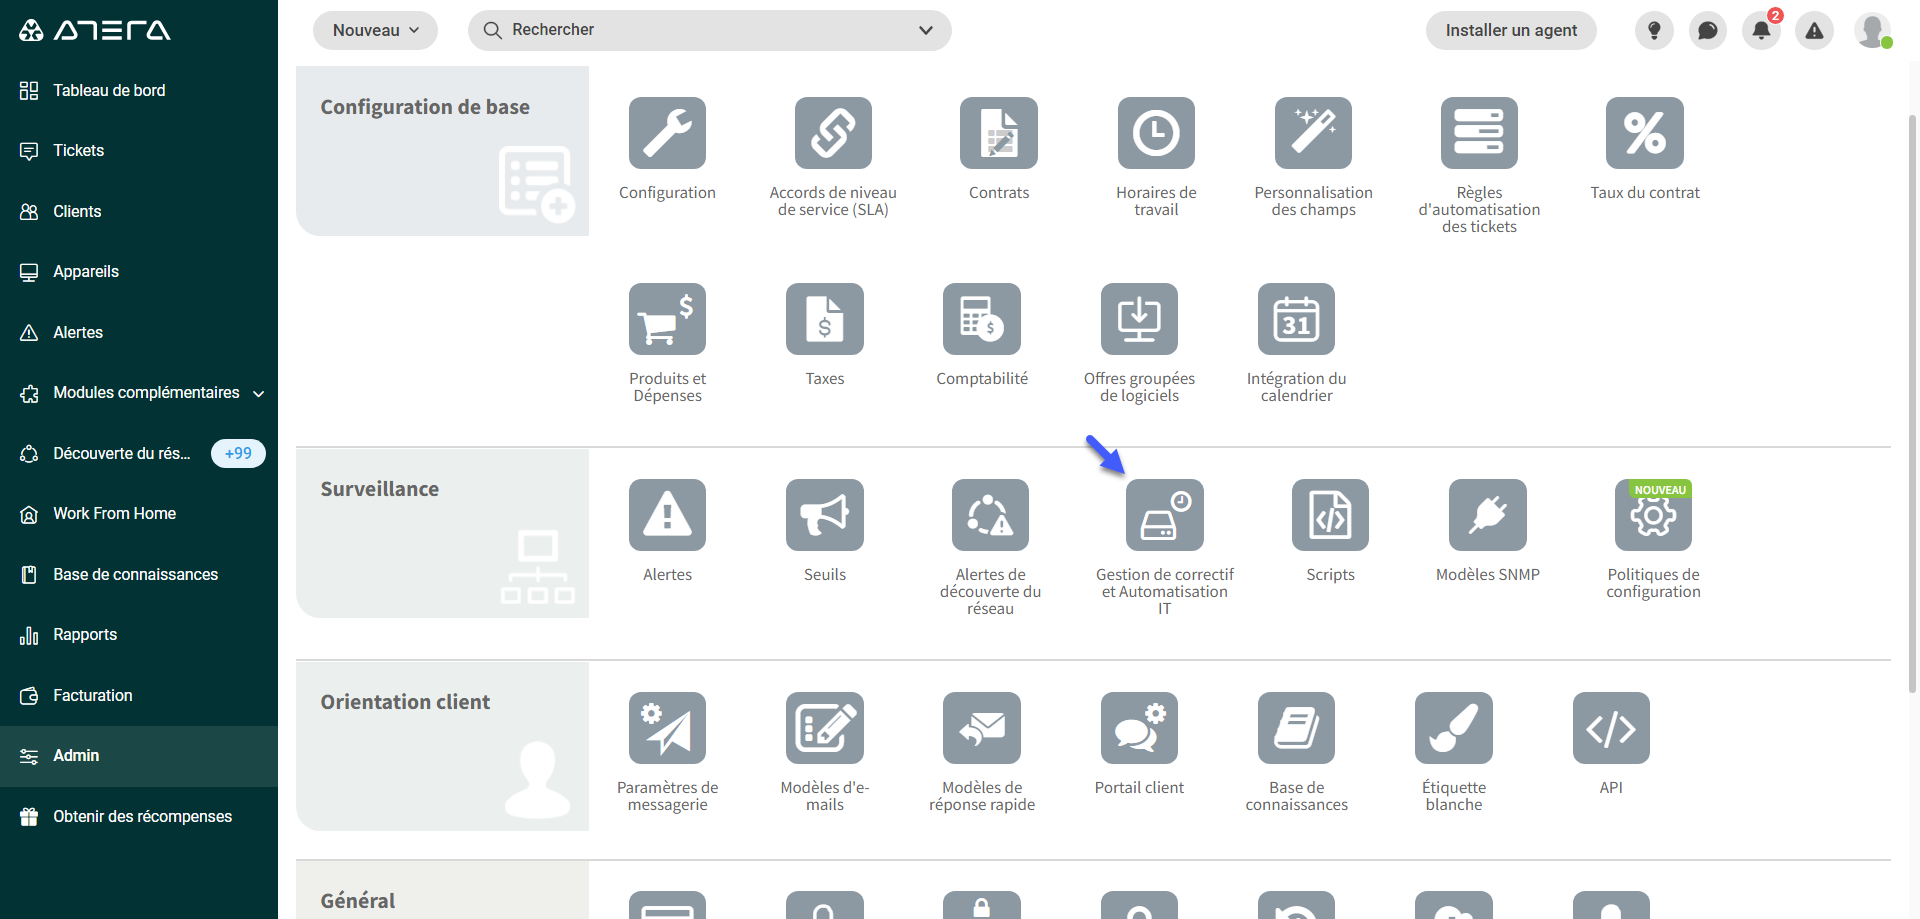Open the Comptabilité calculator icon

[982, 319]
